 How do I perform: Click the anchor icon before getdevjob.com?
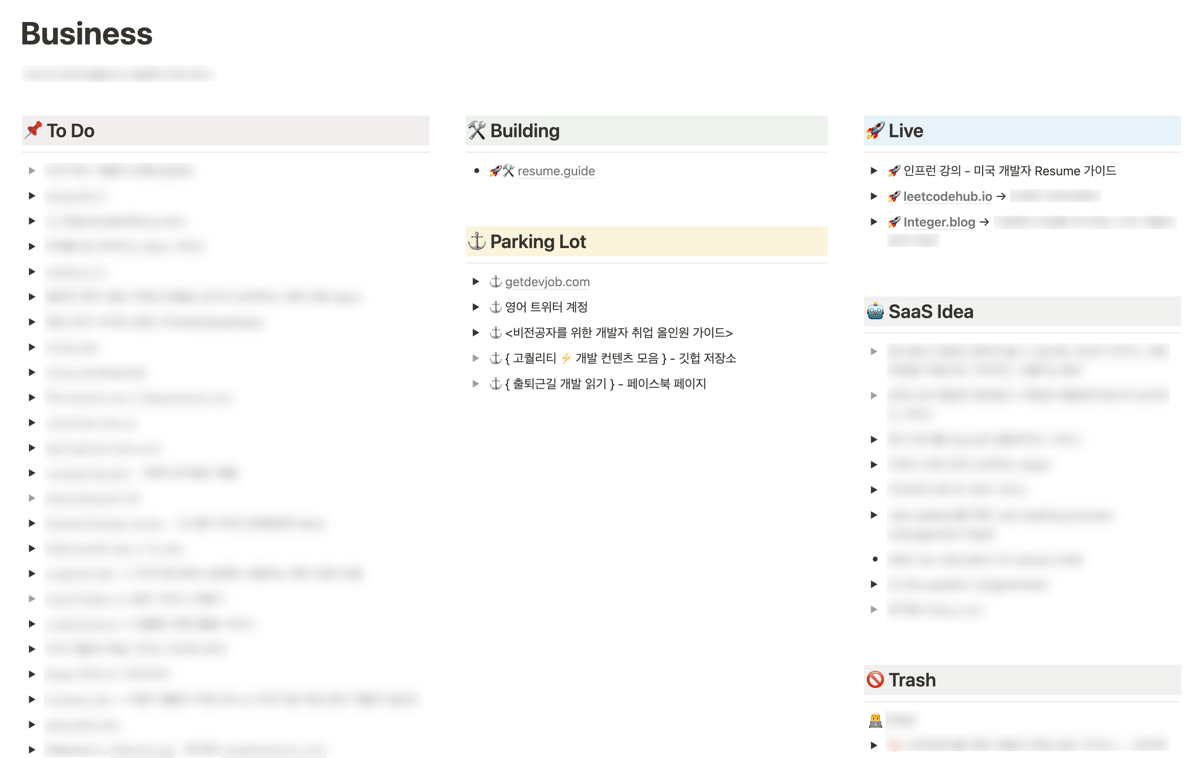[495, 282]
